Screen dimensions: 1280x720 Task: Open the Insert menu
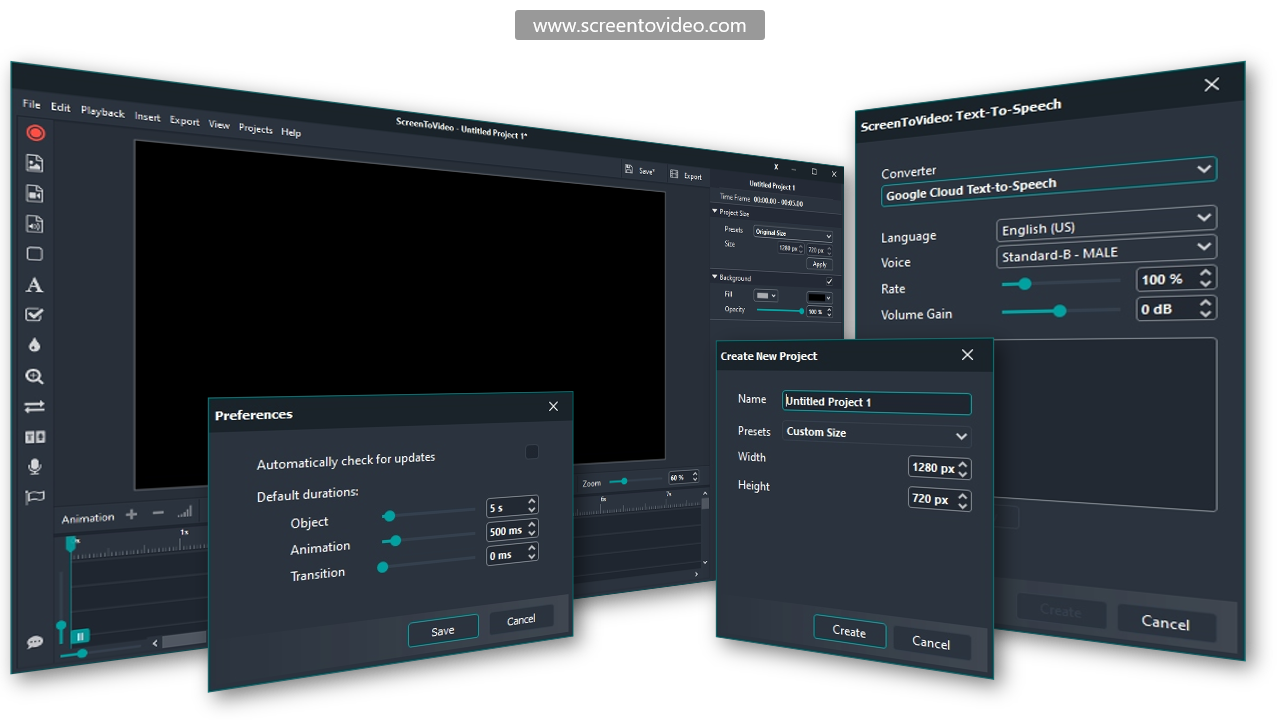tap(147, 117)
